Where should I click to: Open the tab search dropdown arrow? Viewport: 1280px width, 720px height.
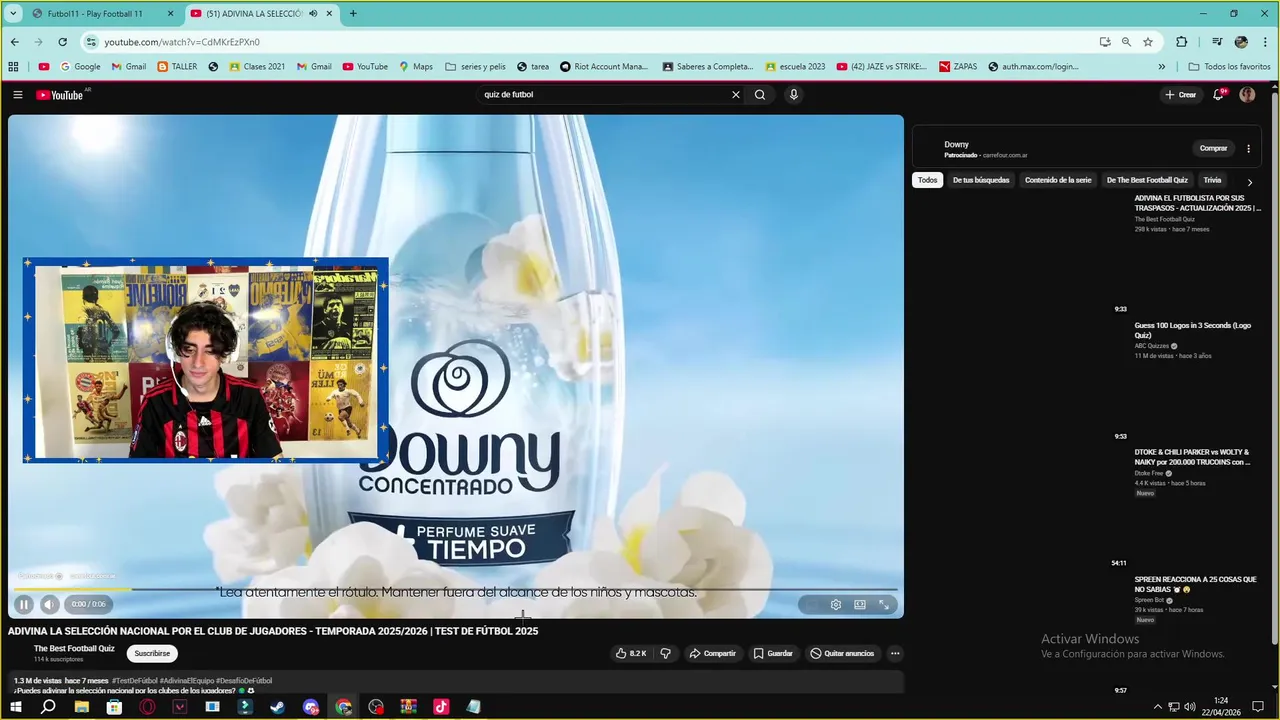coord(13,13)
